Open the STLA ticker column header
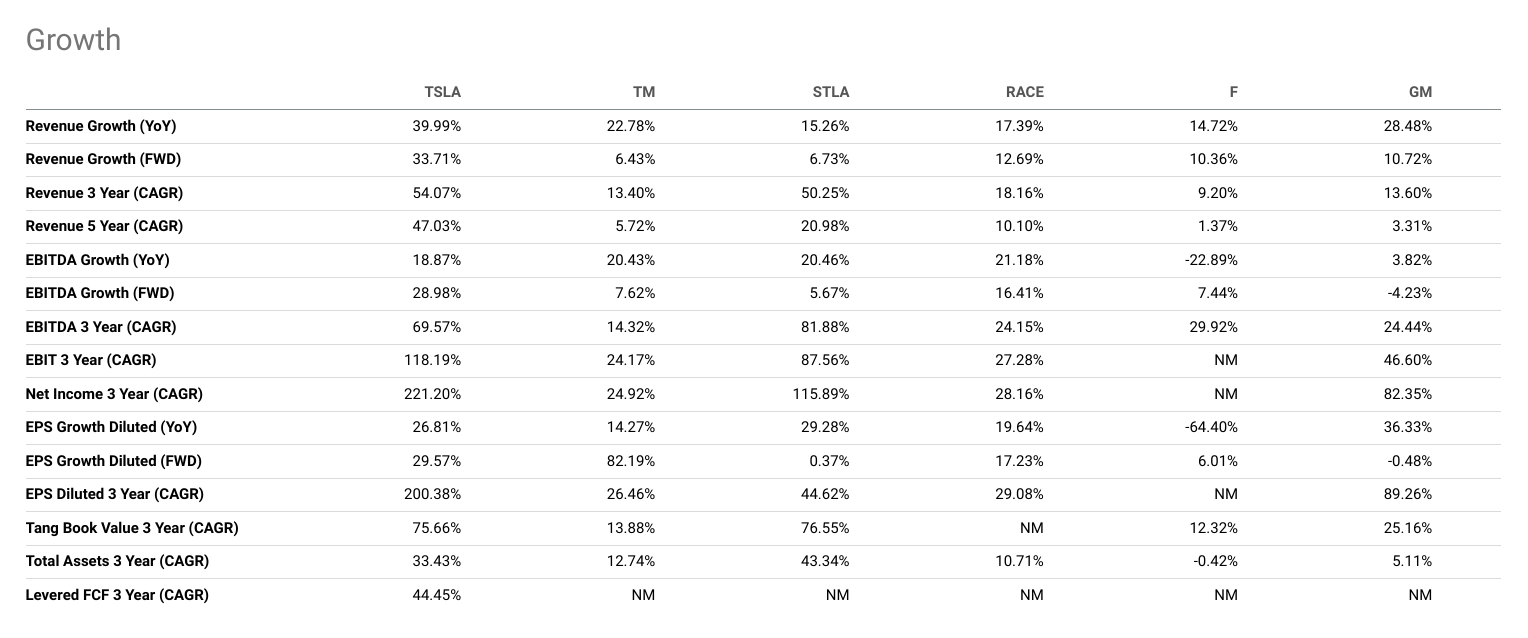Image resolution: width=1528 pixels, height=638 pixels. (830, 92)
